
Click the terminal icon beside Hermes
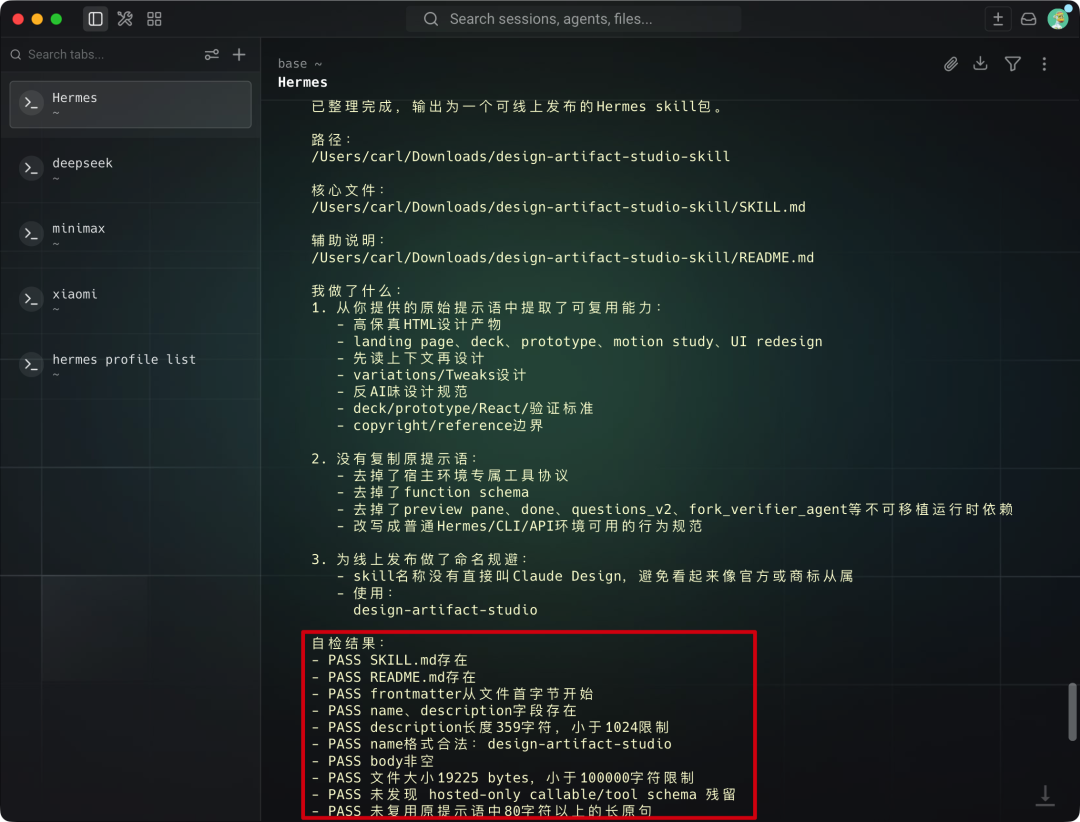tap(31, 103)
